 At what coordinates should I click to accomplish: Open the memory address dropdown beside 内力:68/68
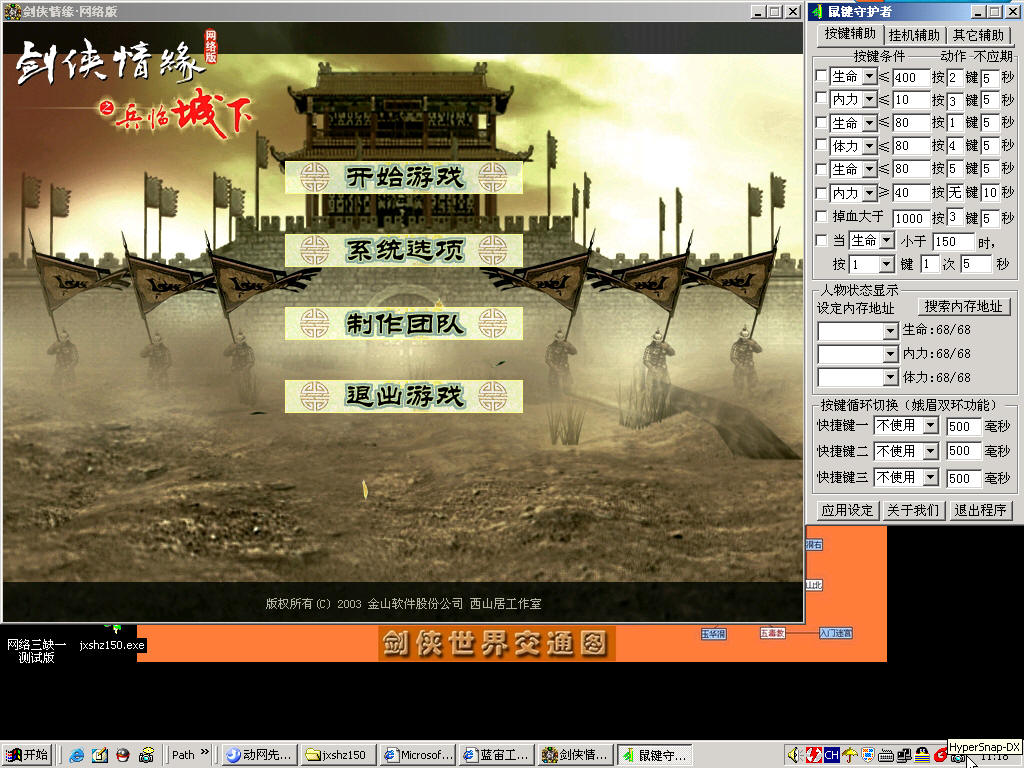click(890, 355)
